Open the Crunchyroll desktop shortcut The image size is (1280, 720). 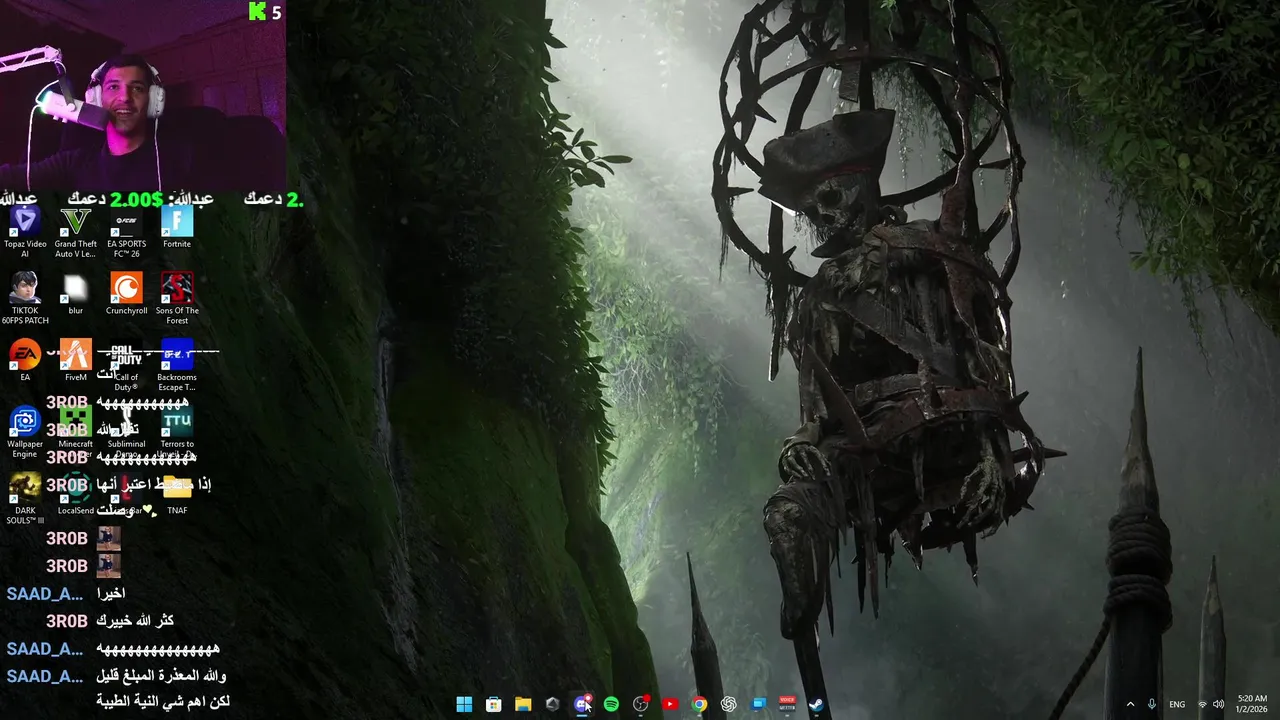pos(126,295)
